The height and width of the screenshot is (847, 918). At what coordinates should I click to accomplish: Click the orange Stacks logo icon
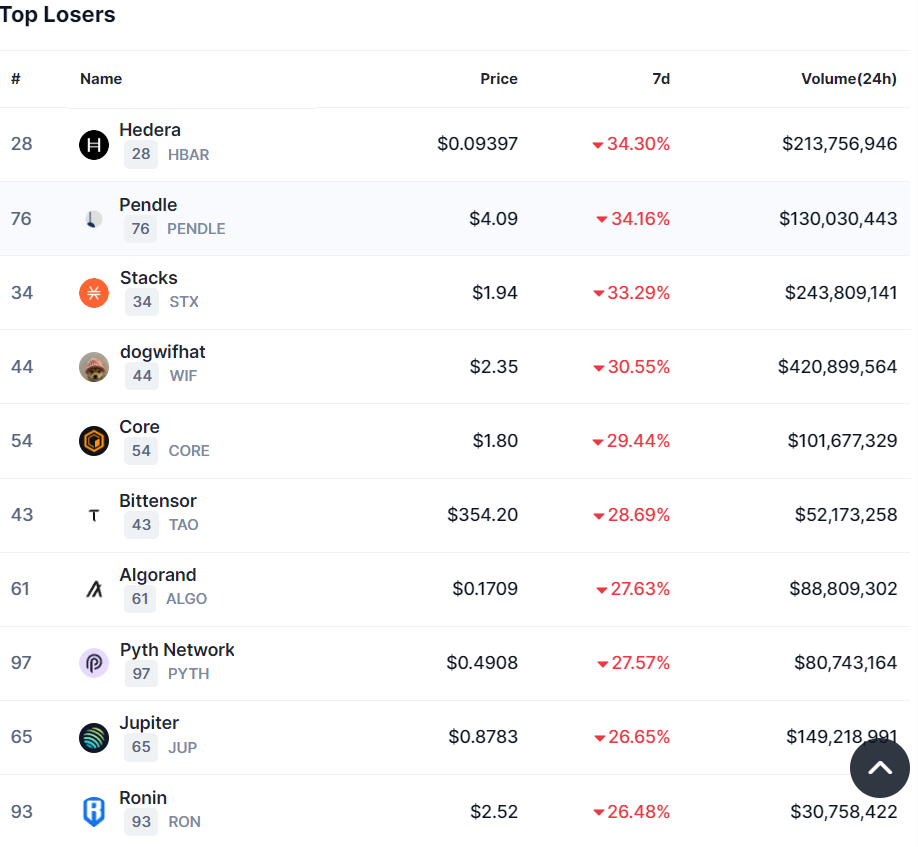pos(94,293)
